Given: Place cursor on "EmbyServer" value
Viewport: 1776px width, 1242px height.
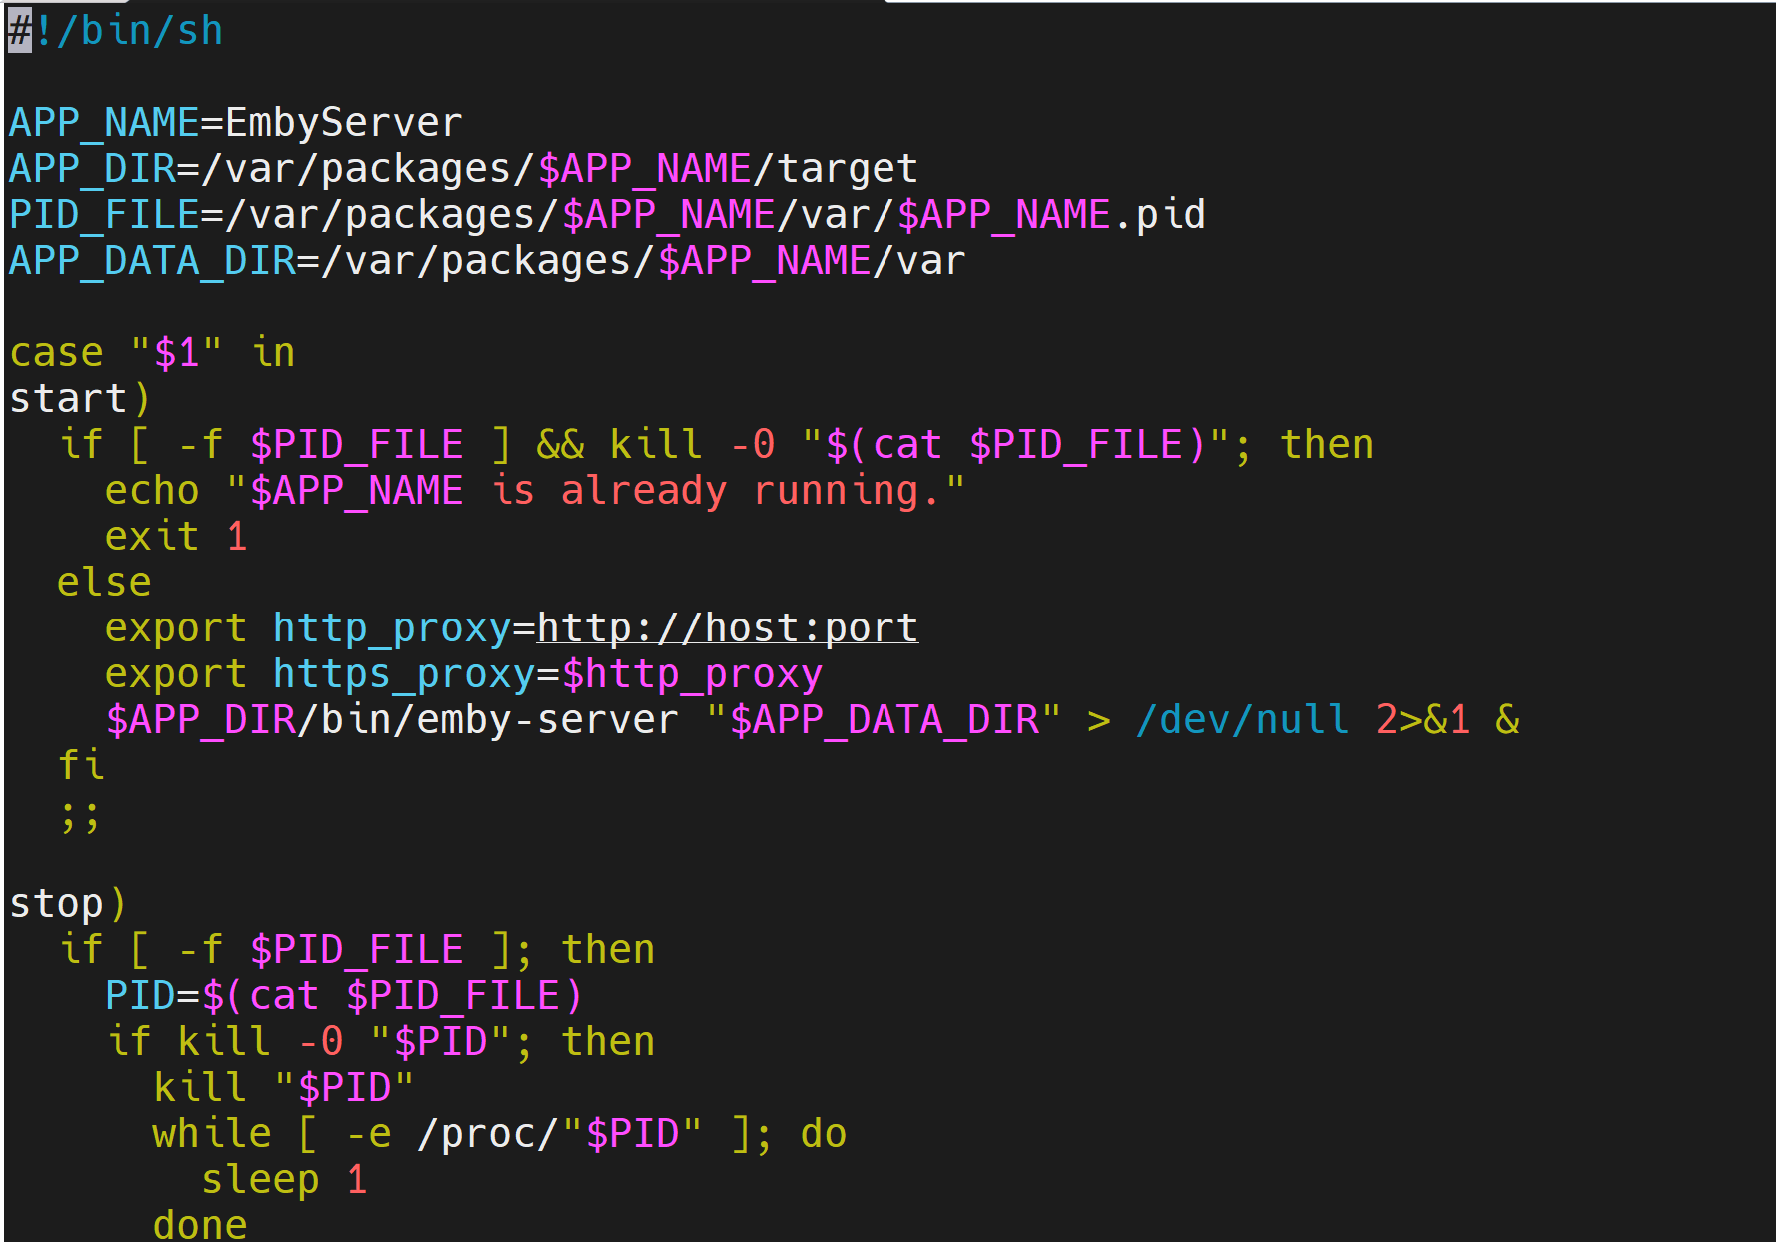Looking at the screenshot, I should (x=344, y=123).
